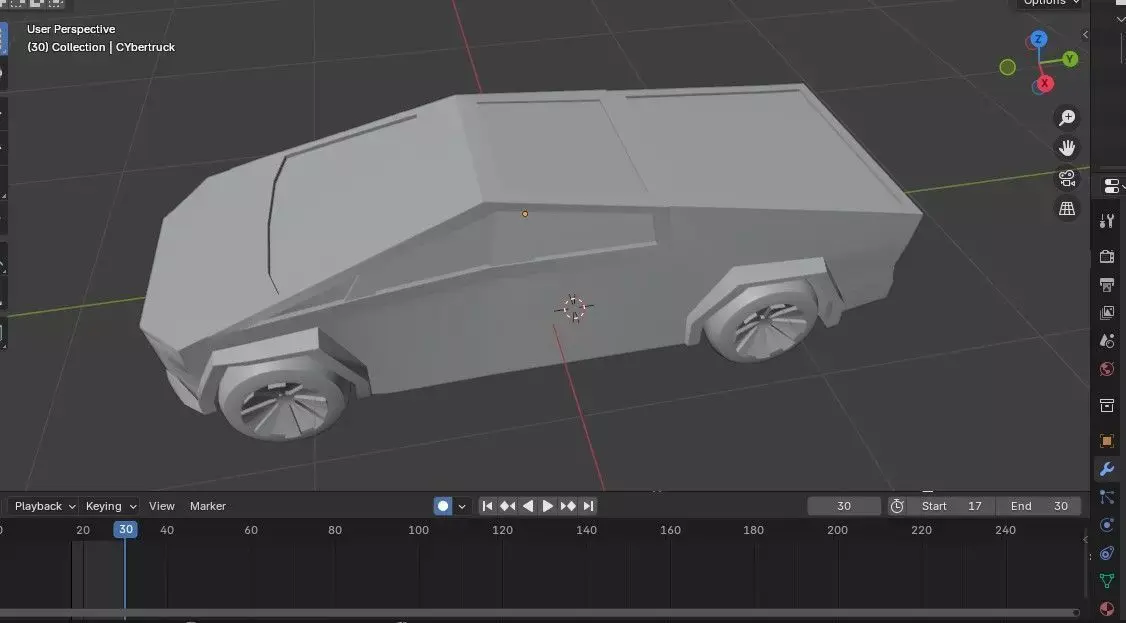
Task: Expand the viewport sidebar arrow
Action: (1085, 34)
